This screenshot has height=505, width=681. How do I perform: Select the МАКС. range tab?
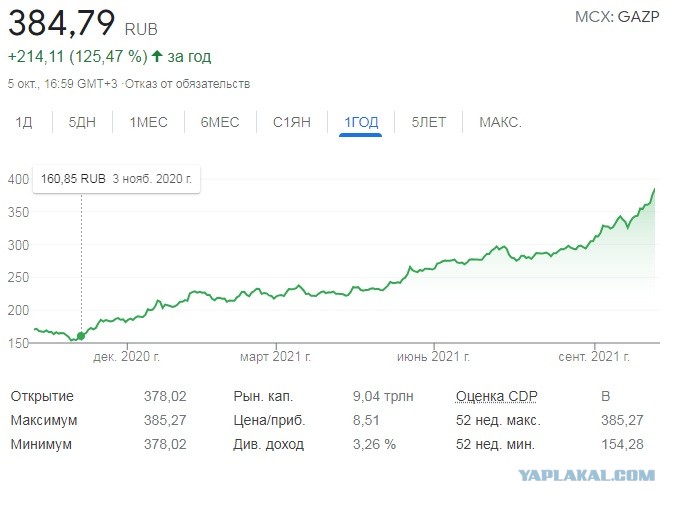pos(500,122)
